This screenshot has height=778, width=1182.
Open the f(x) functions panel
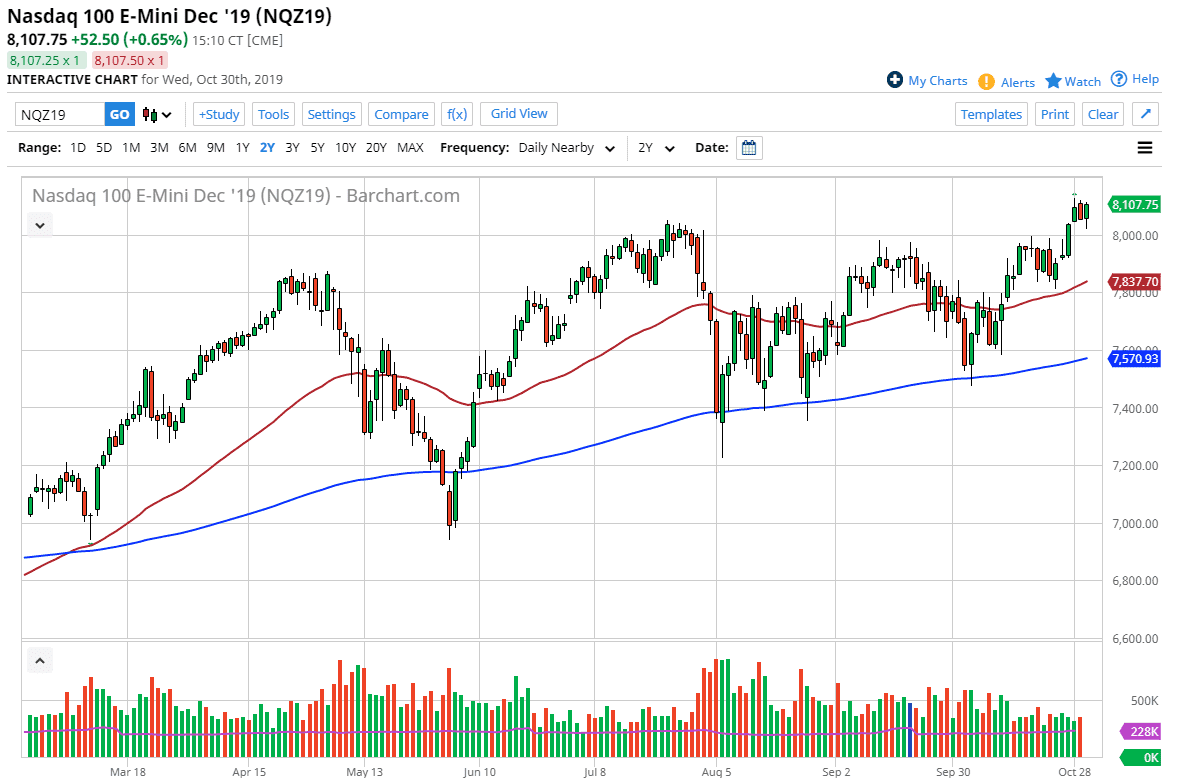[456, 114]
